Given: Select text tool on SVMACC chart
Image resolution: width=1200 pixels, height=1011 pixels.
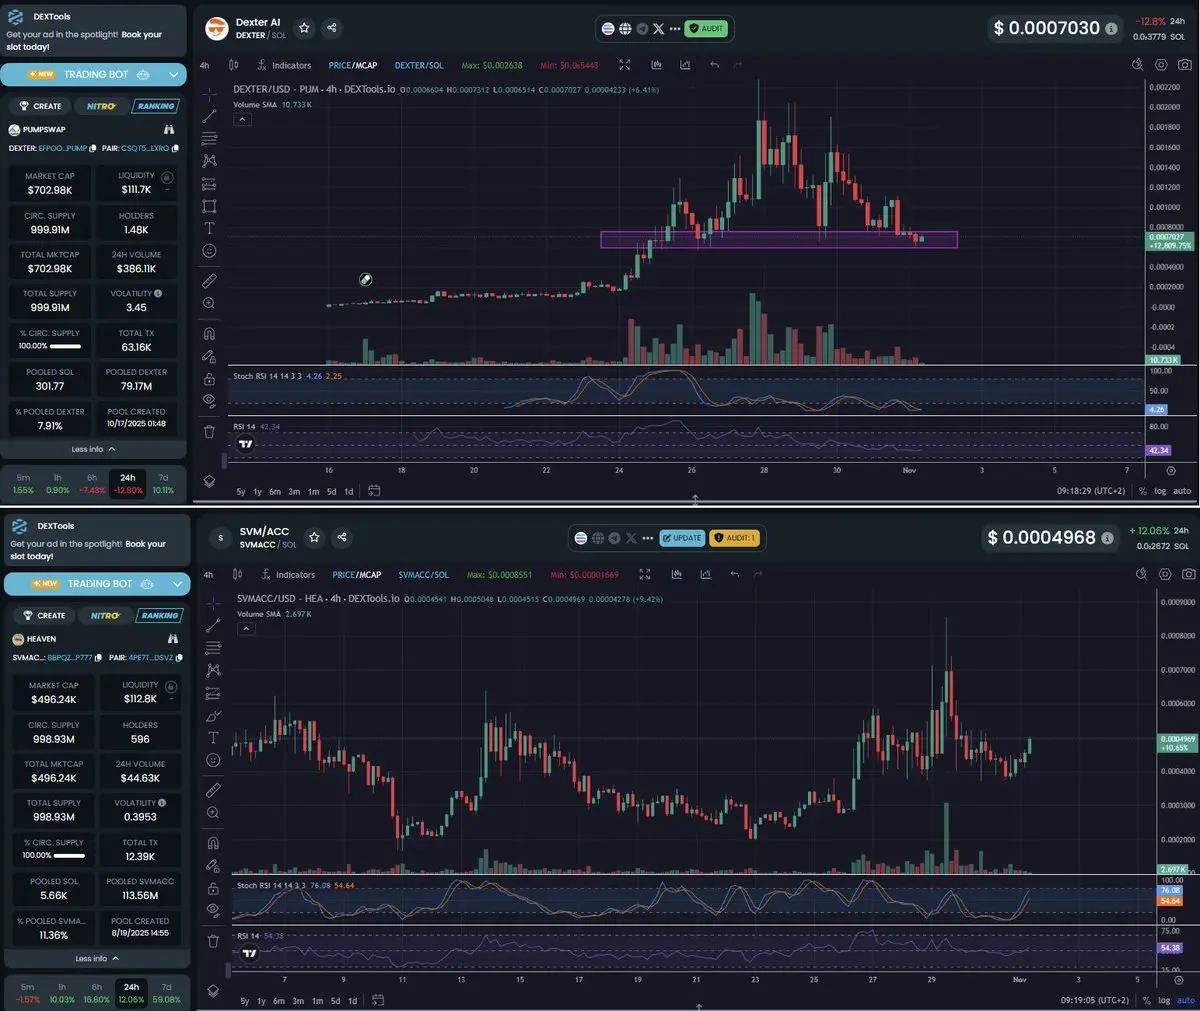Looking at the screenshot, I should [x=212, y=738].
